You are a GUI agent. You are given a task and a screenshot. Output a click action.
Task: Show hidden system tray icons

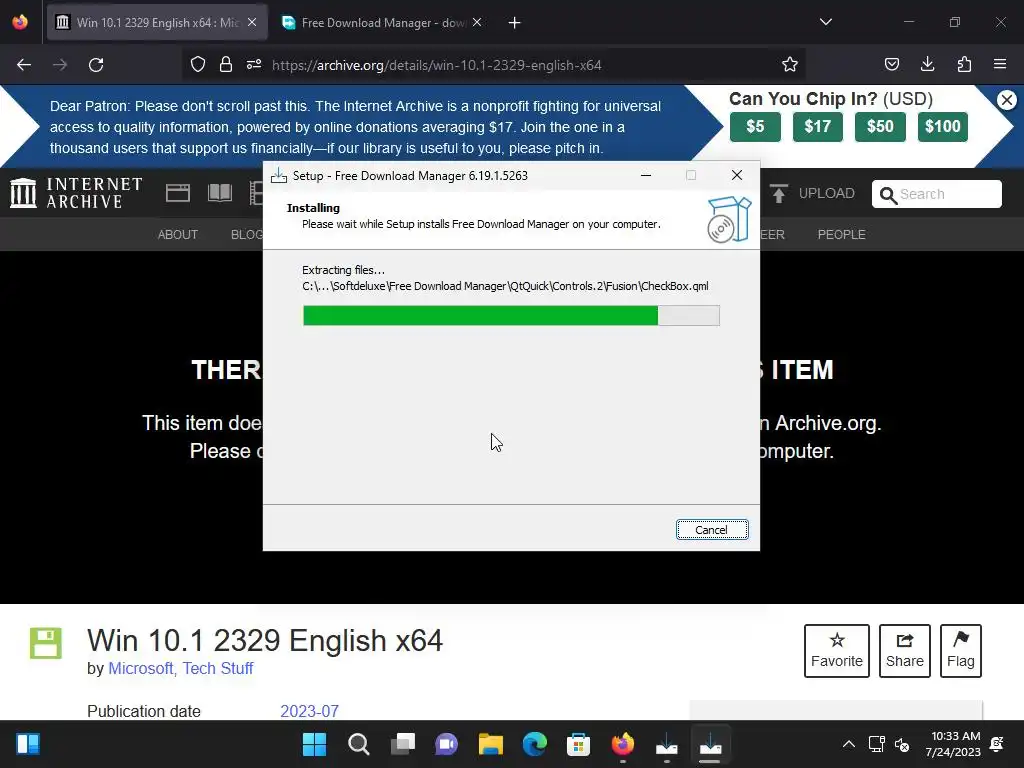tap(848, 744)
